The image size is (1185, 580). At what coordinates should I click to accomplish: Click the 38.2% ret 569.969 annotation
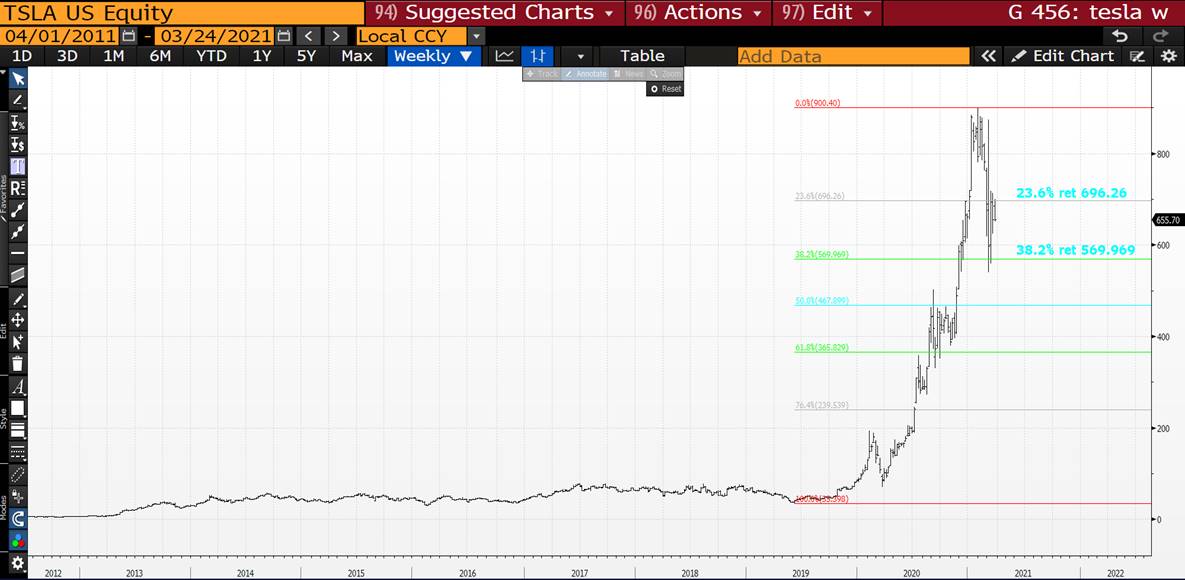1075,250
